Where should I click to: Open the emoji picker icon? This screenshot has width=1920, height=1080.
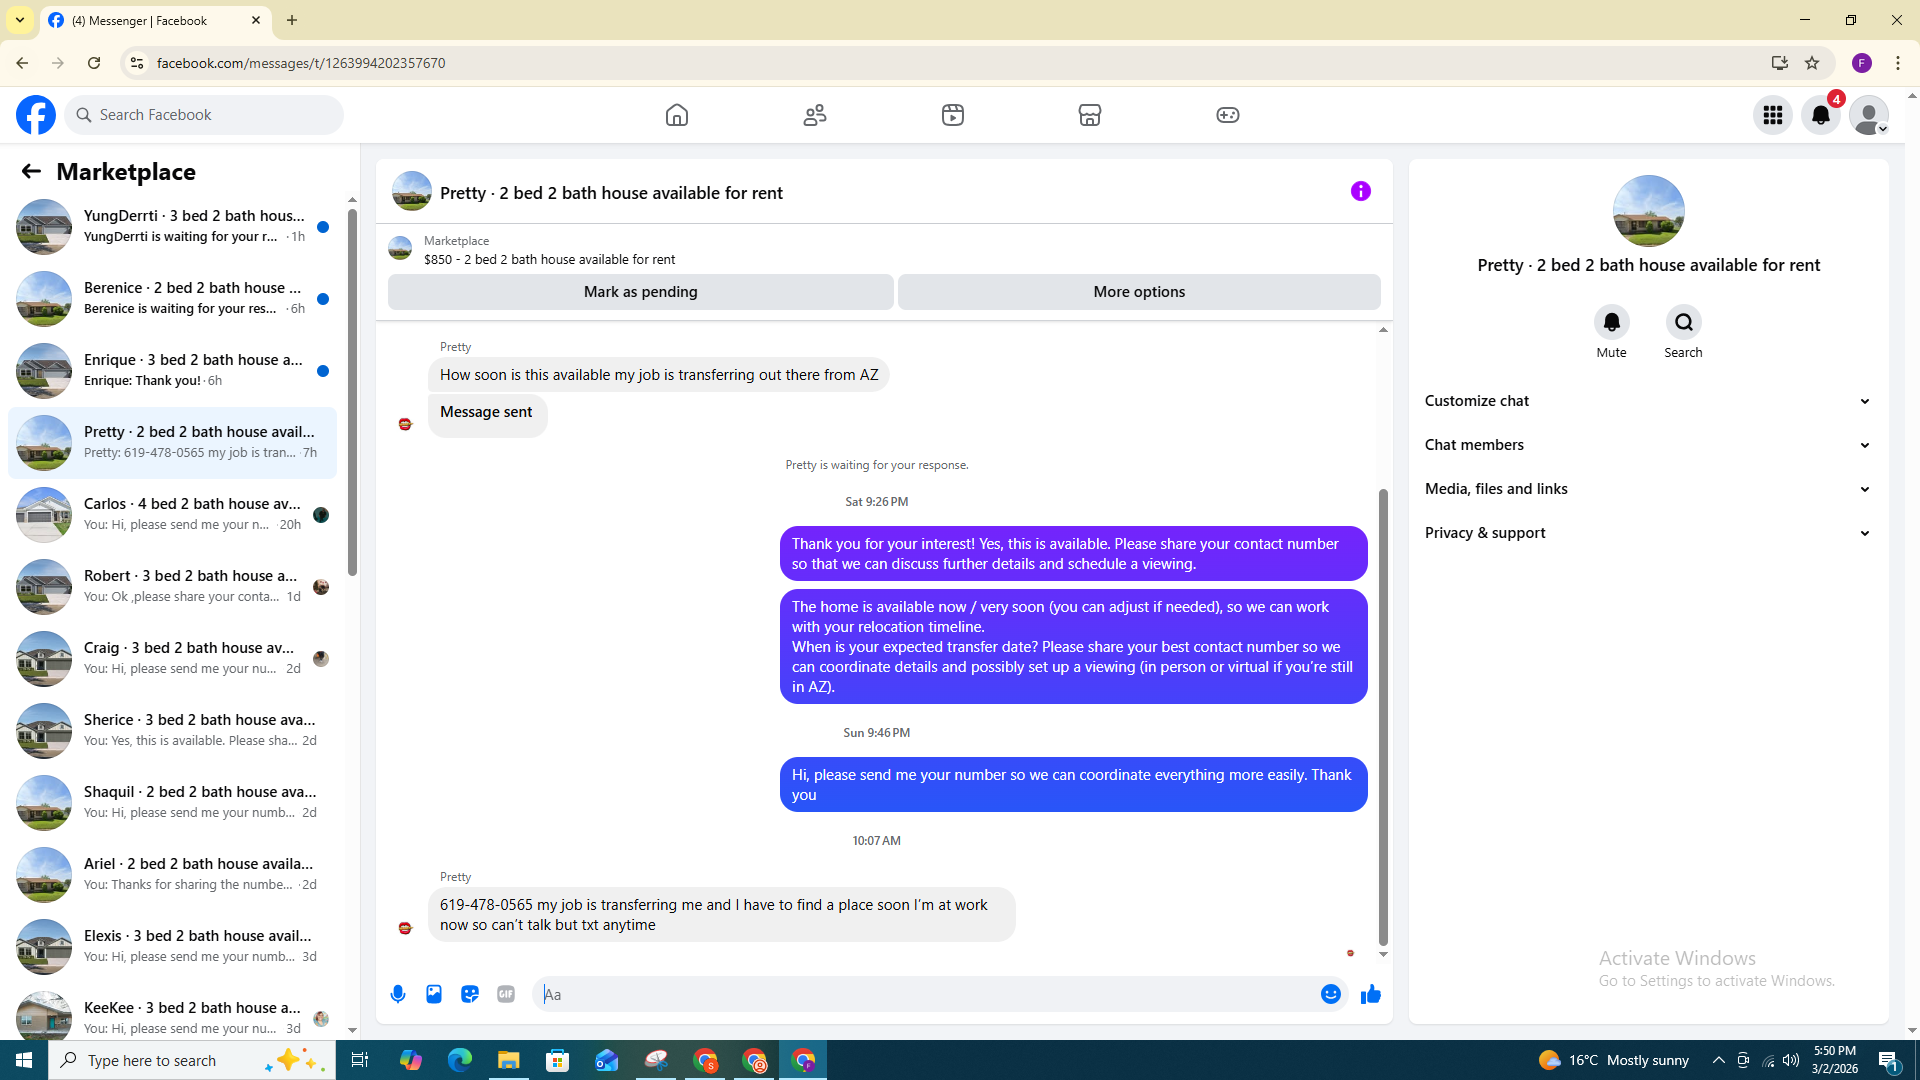click(1331, 994)
